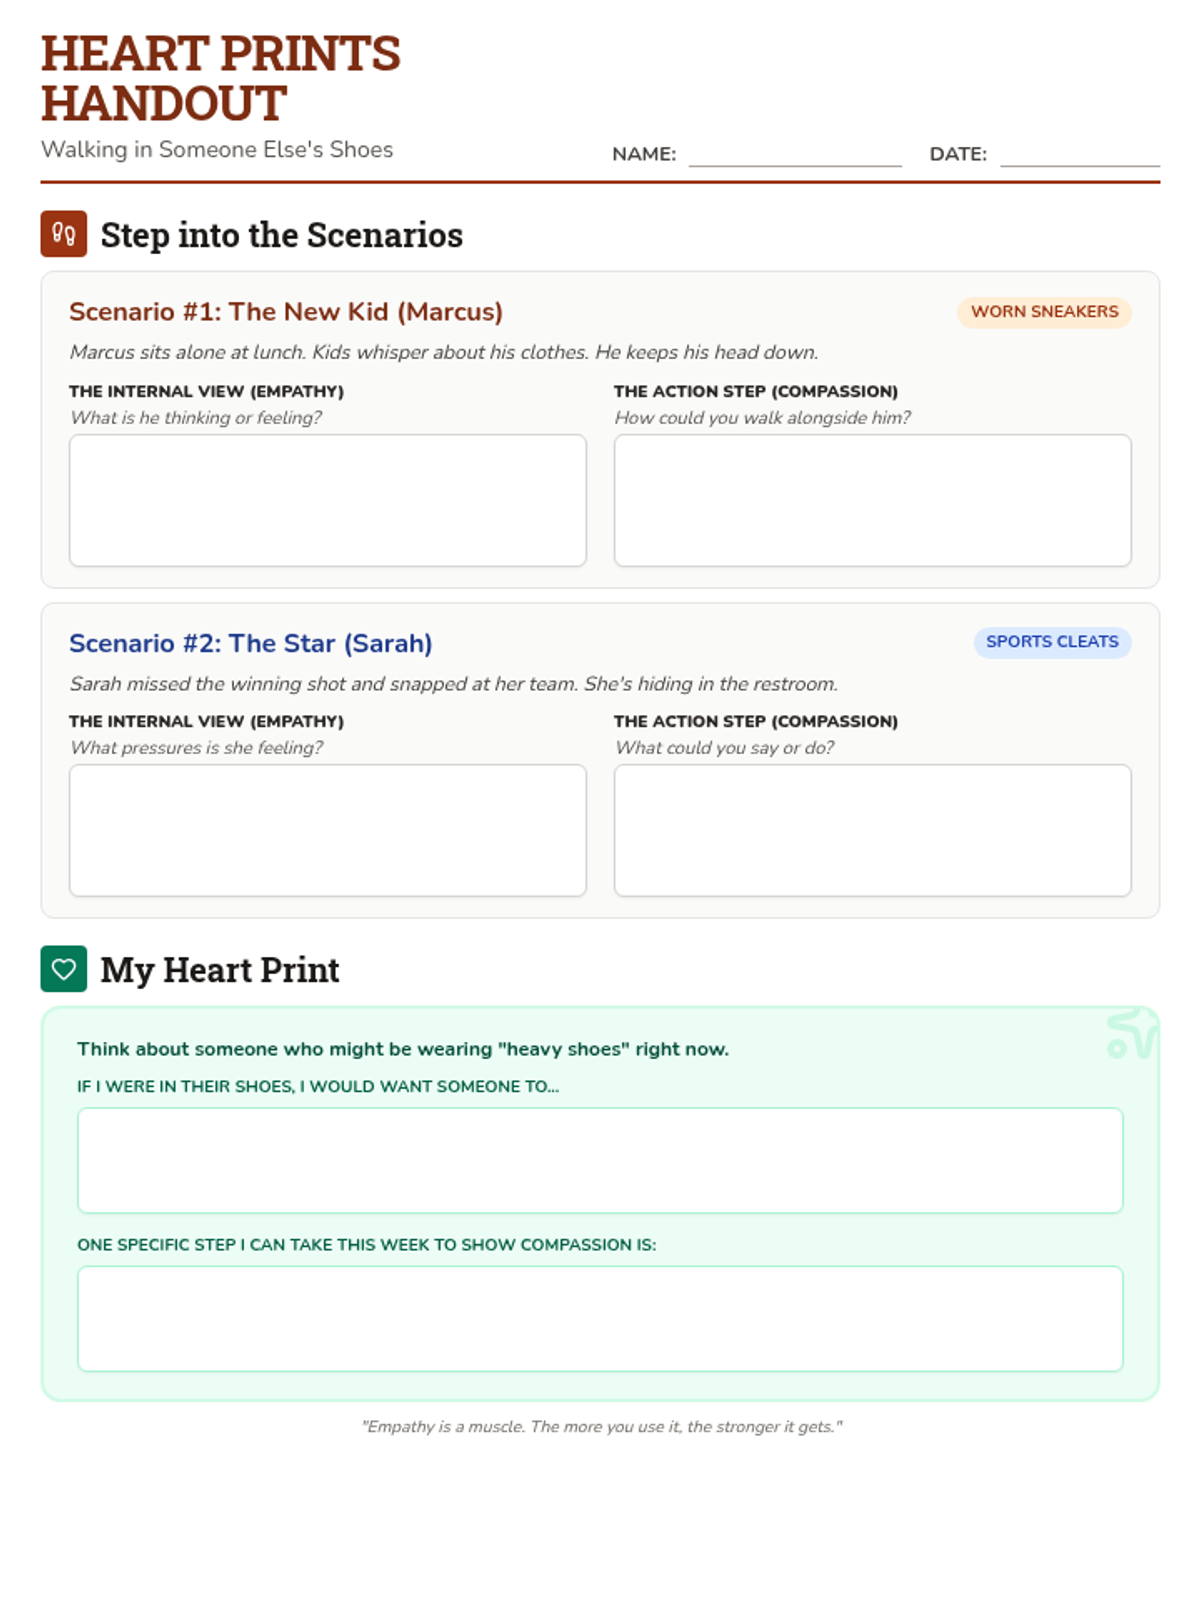Click the faded decorative icon in the green box corner
Screen dimensions: 1200x1600
1131,1034
